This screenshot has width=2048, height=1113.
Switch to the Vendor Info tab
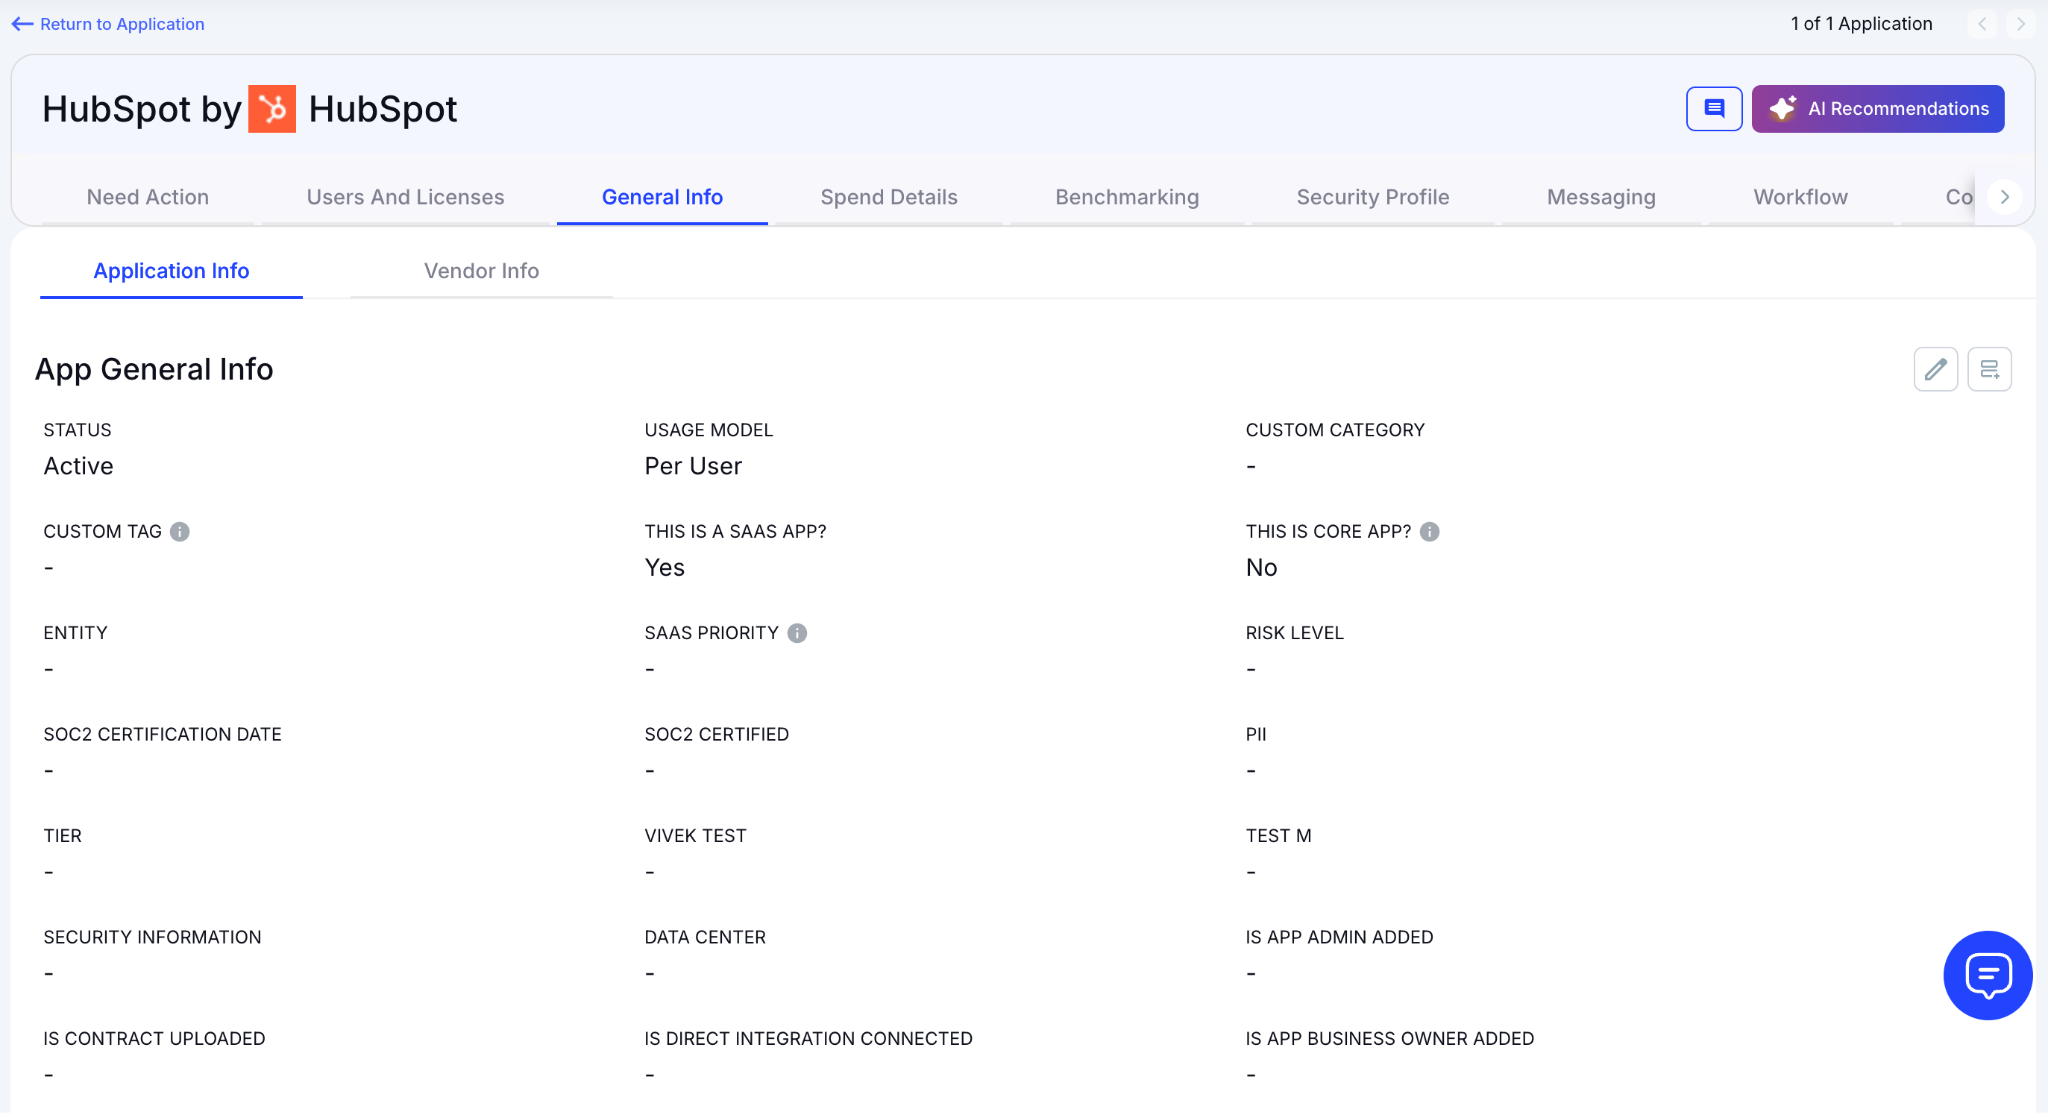tap(481, 271)
